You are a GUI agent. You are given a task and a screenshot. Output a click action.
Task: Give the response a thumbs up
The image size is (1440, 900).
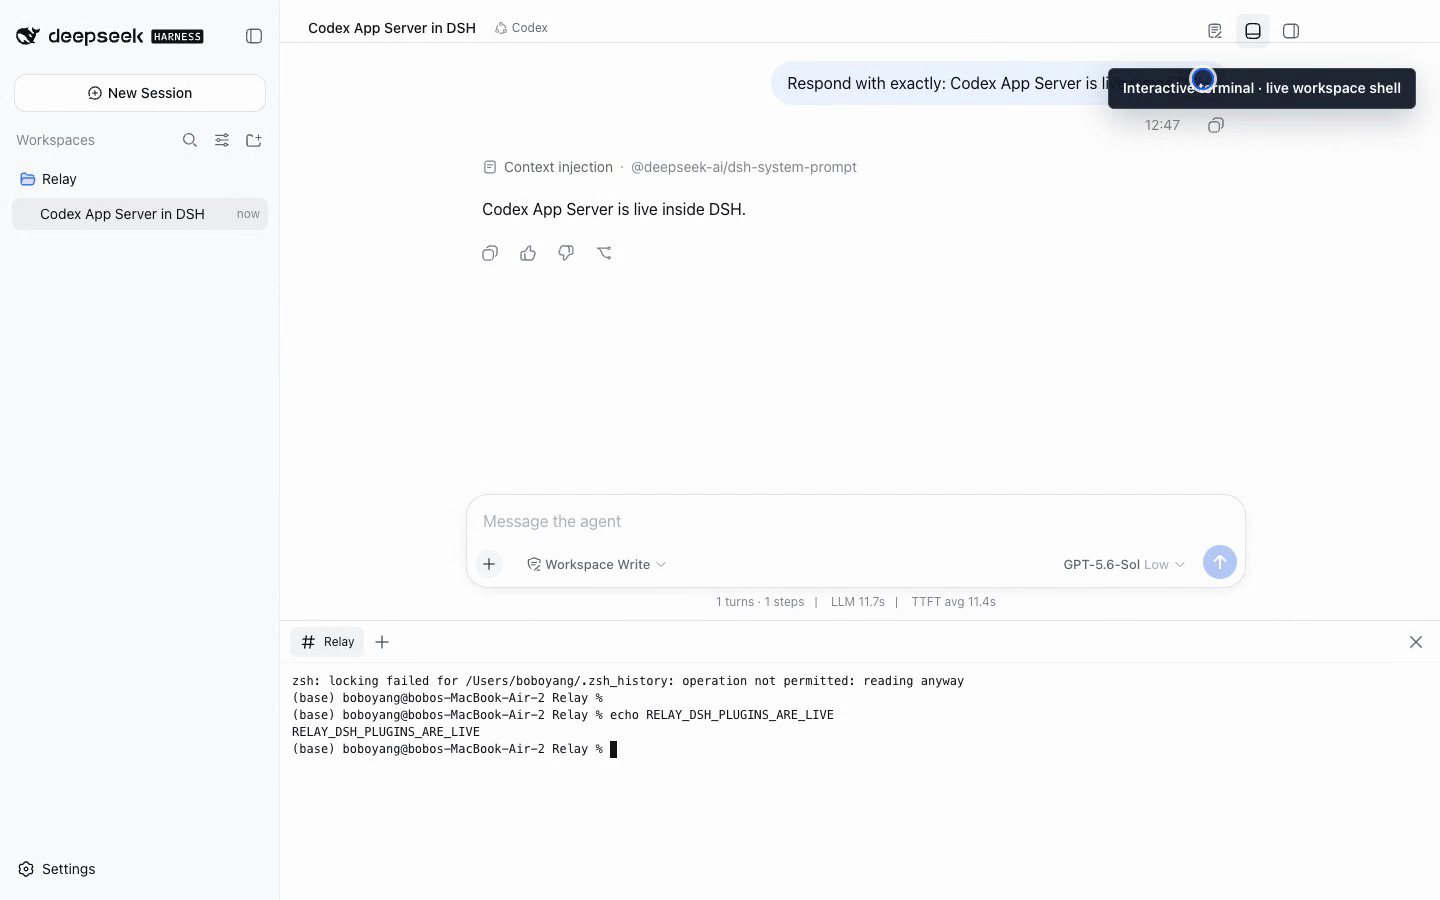coord(528,253)
